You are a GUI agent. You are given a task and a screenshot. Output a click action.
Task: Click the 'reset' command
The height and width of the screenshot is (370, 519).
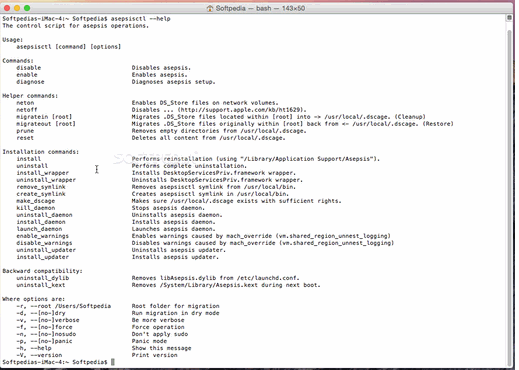25,138
